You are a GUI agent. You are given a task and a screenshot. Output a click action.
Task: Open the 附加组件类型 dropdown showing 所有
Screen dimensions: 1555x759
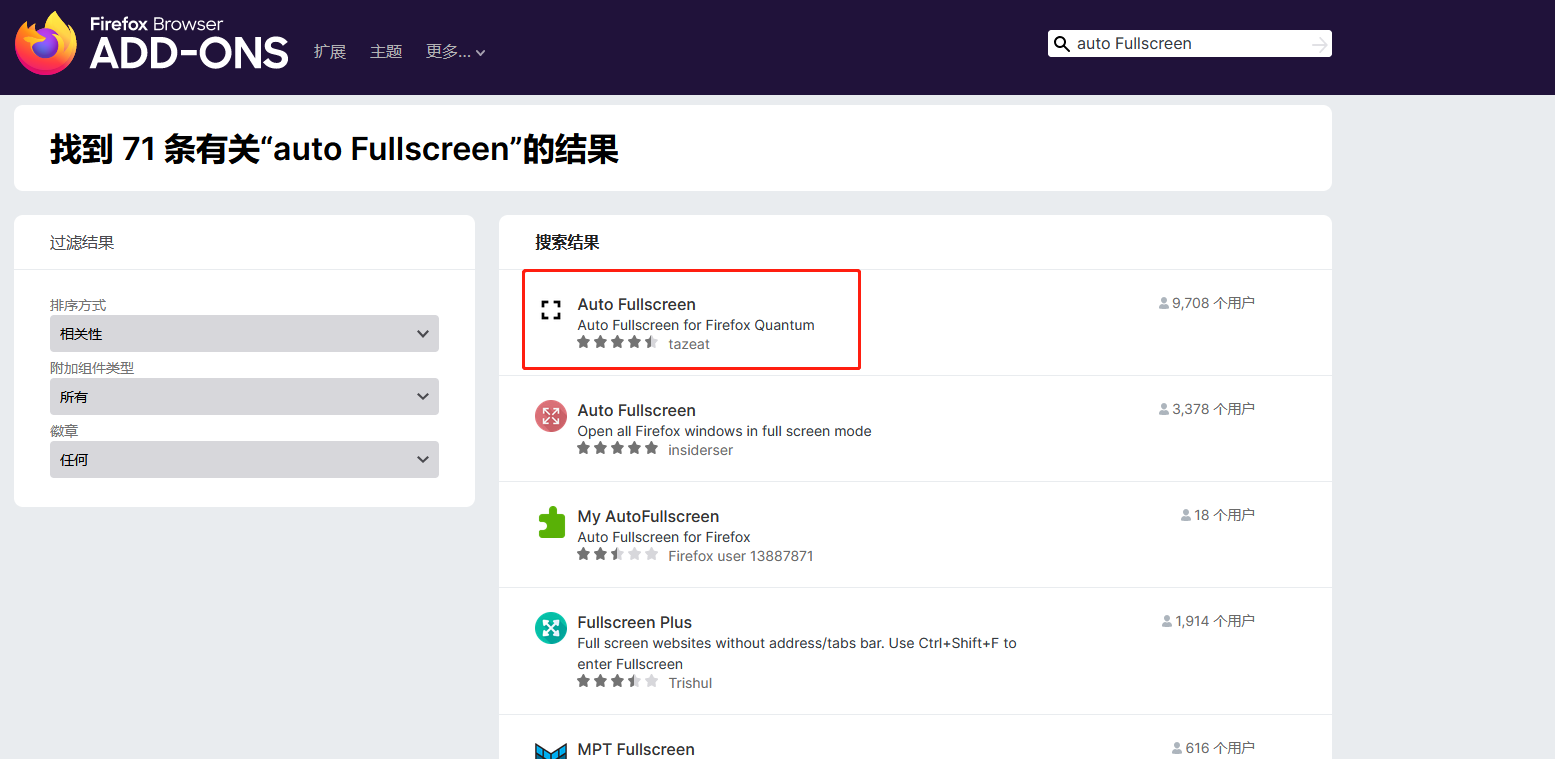coord(244,397)
